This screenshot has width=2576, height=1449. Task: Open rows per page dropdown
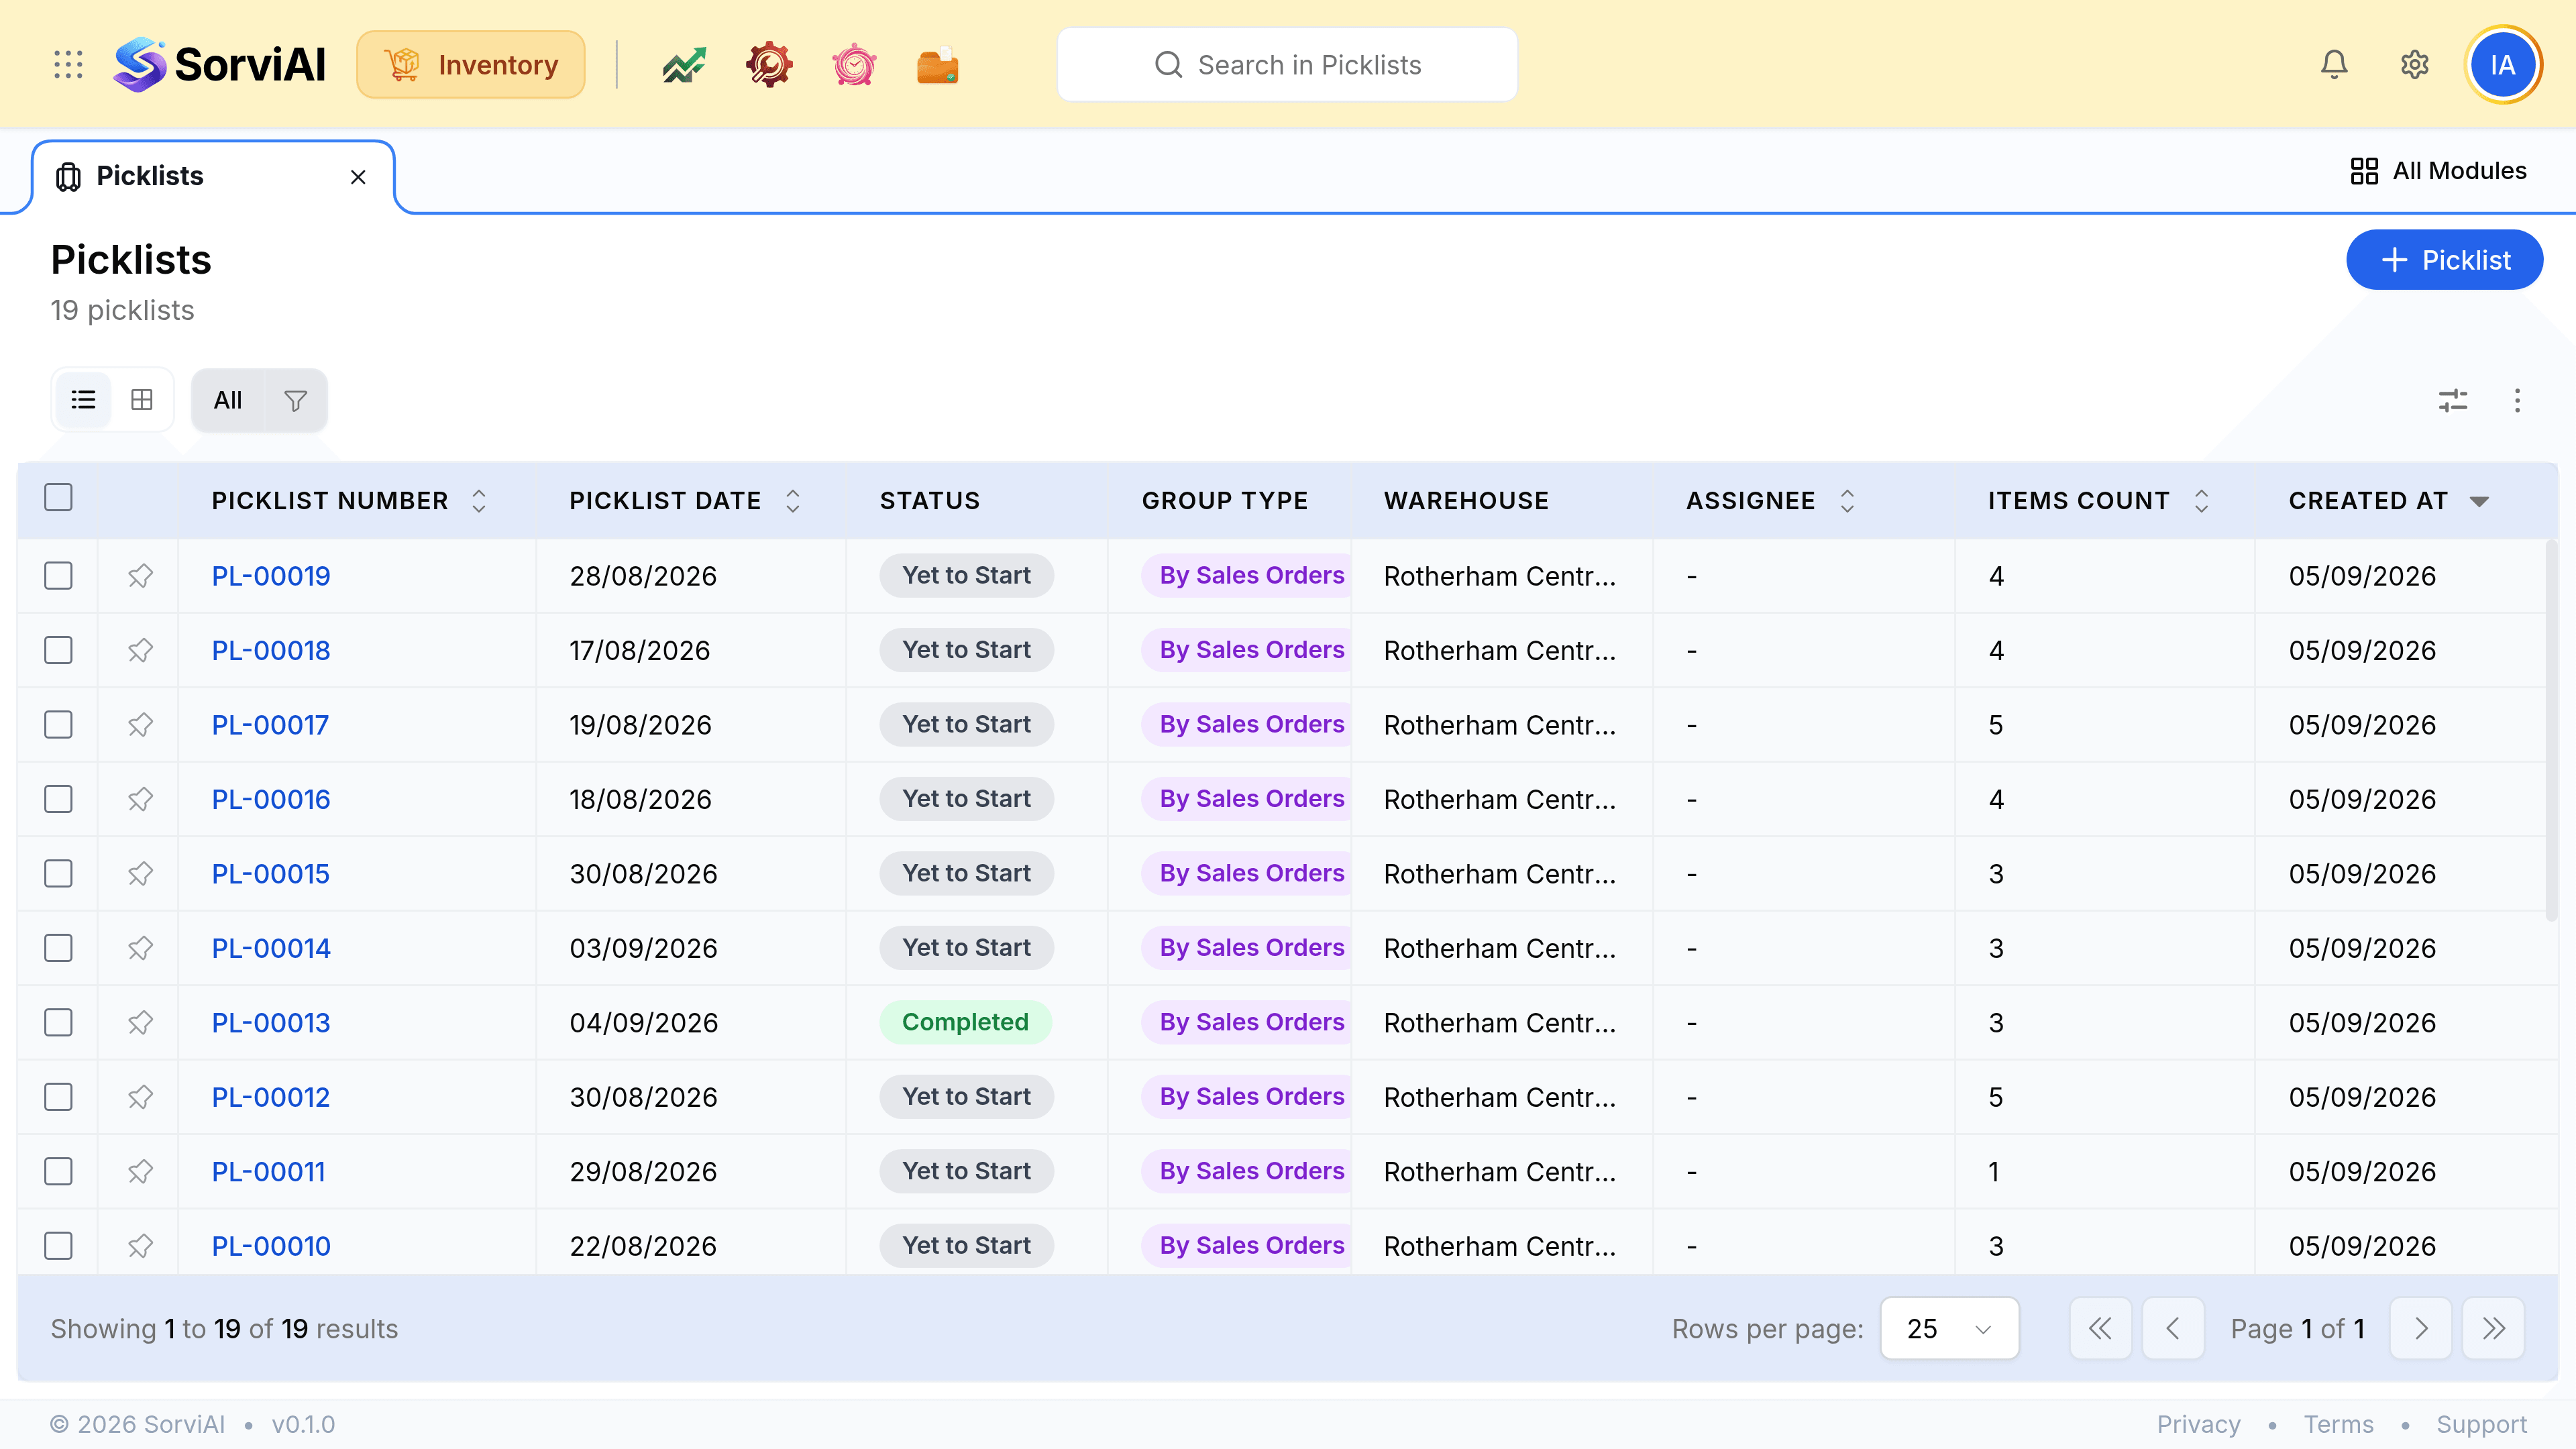click(x=1949, y=1329)
